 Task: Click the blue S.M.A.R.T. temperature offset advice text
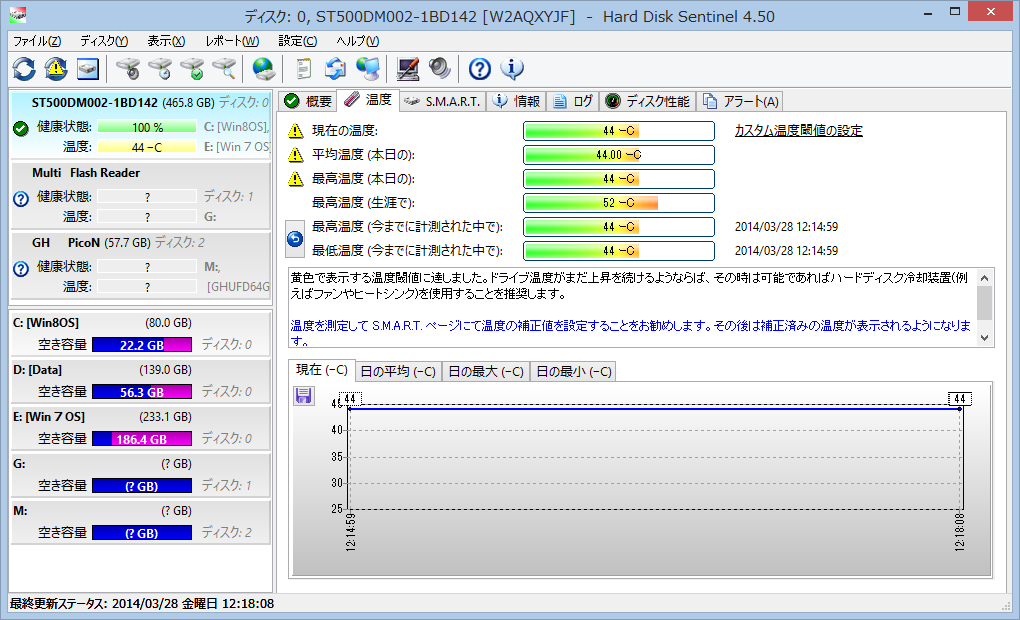(630, 332)
